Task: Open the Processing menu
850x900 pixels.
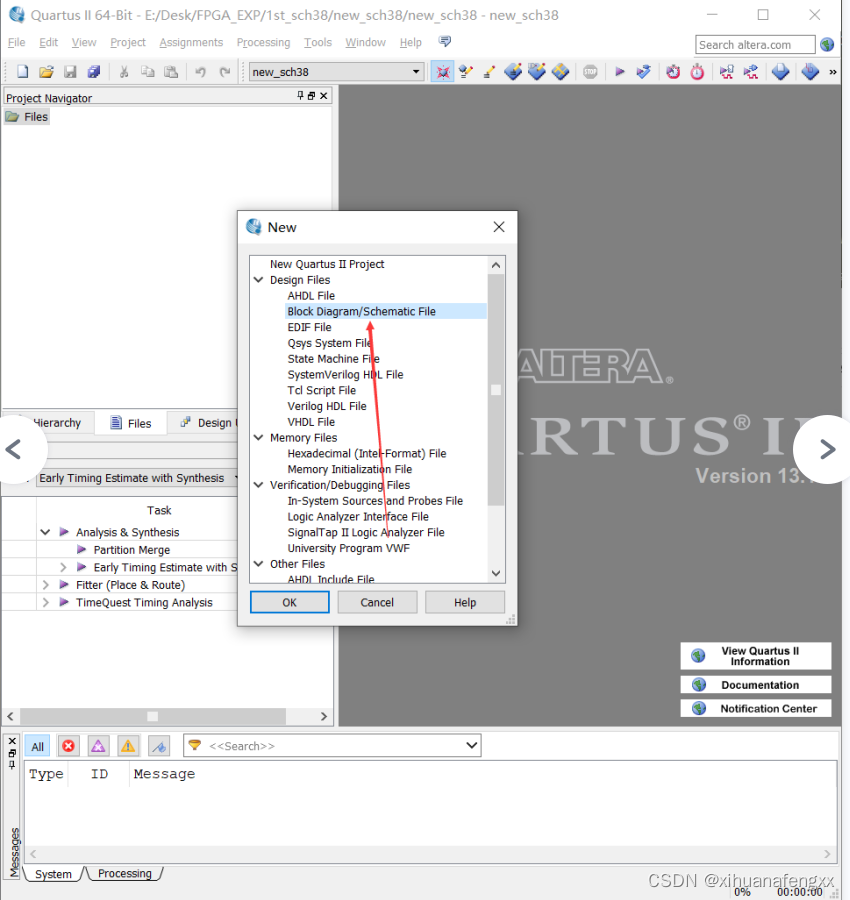Action: pos(263,42)
